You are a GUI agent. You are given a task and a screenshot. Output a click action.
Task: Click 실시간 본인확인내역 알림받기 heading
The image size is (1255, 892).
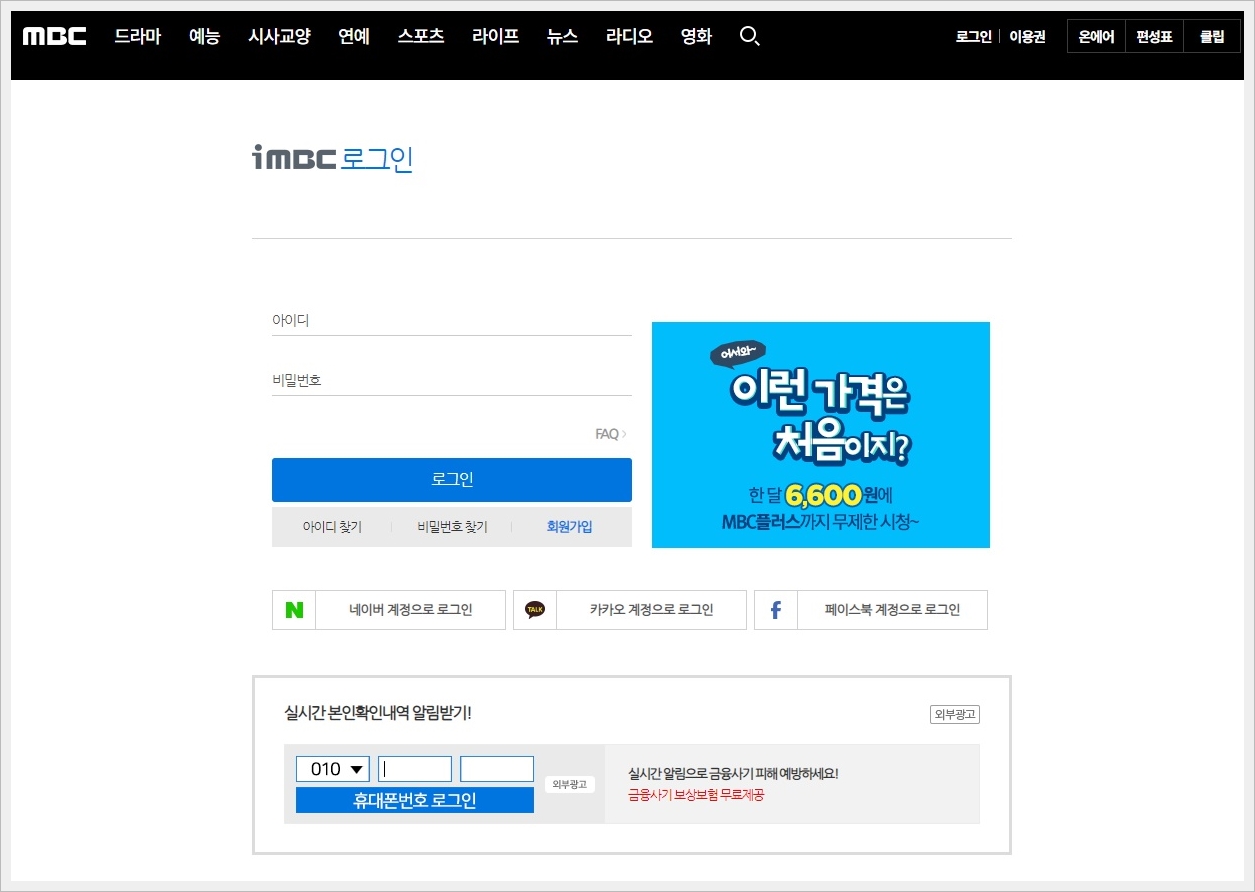(378, 713)
